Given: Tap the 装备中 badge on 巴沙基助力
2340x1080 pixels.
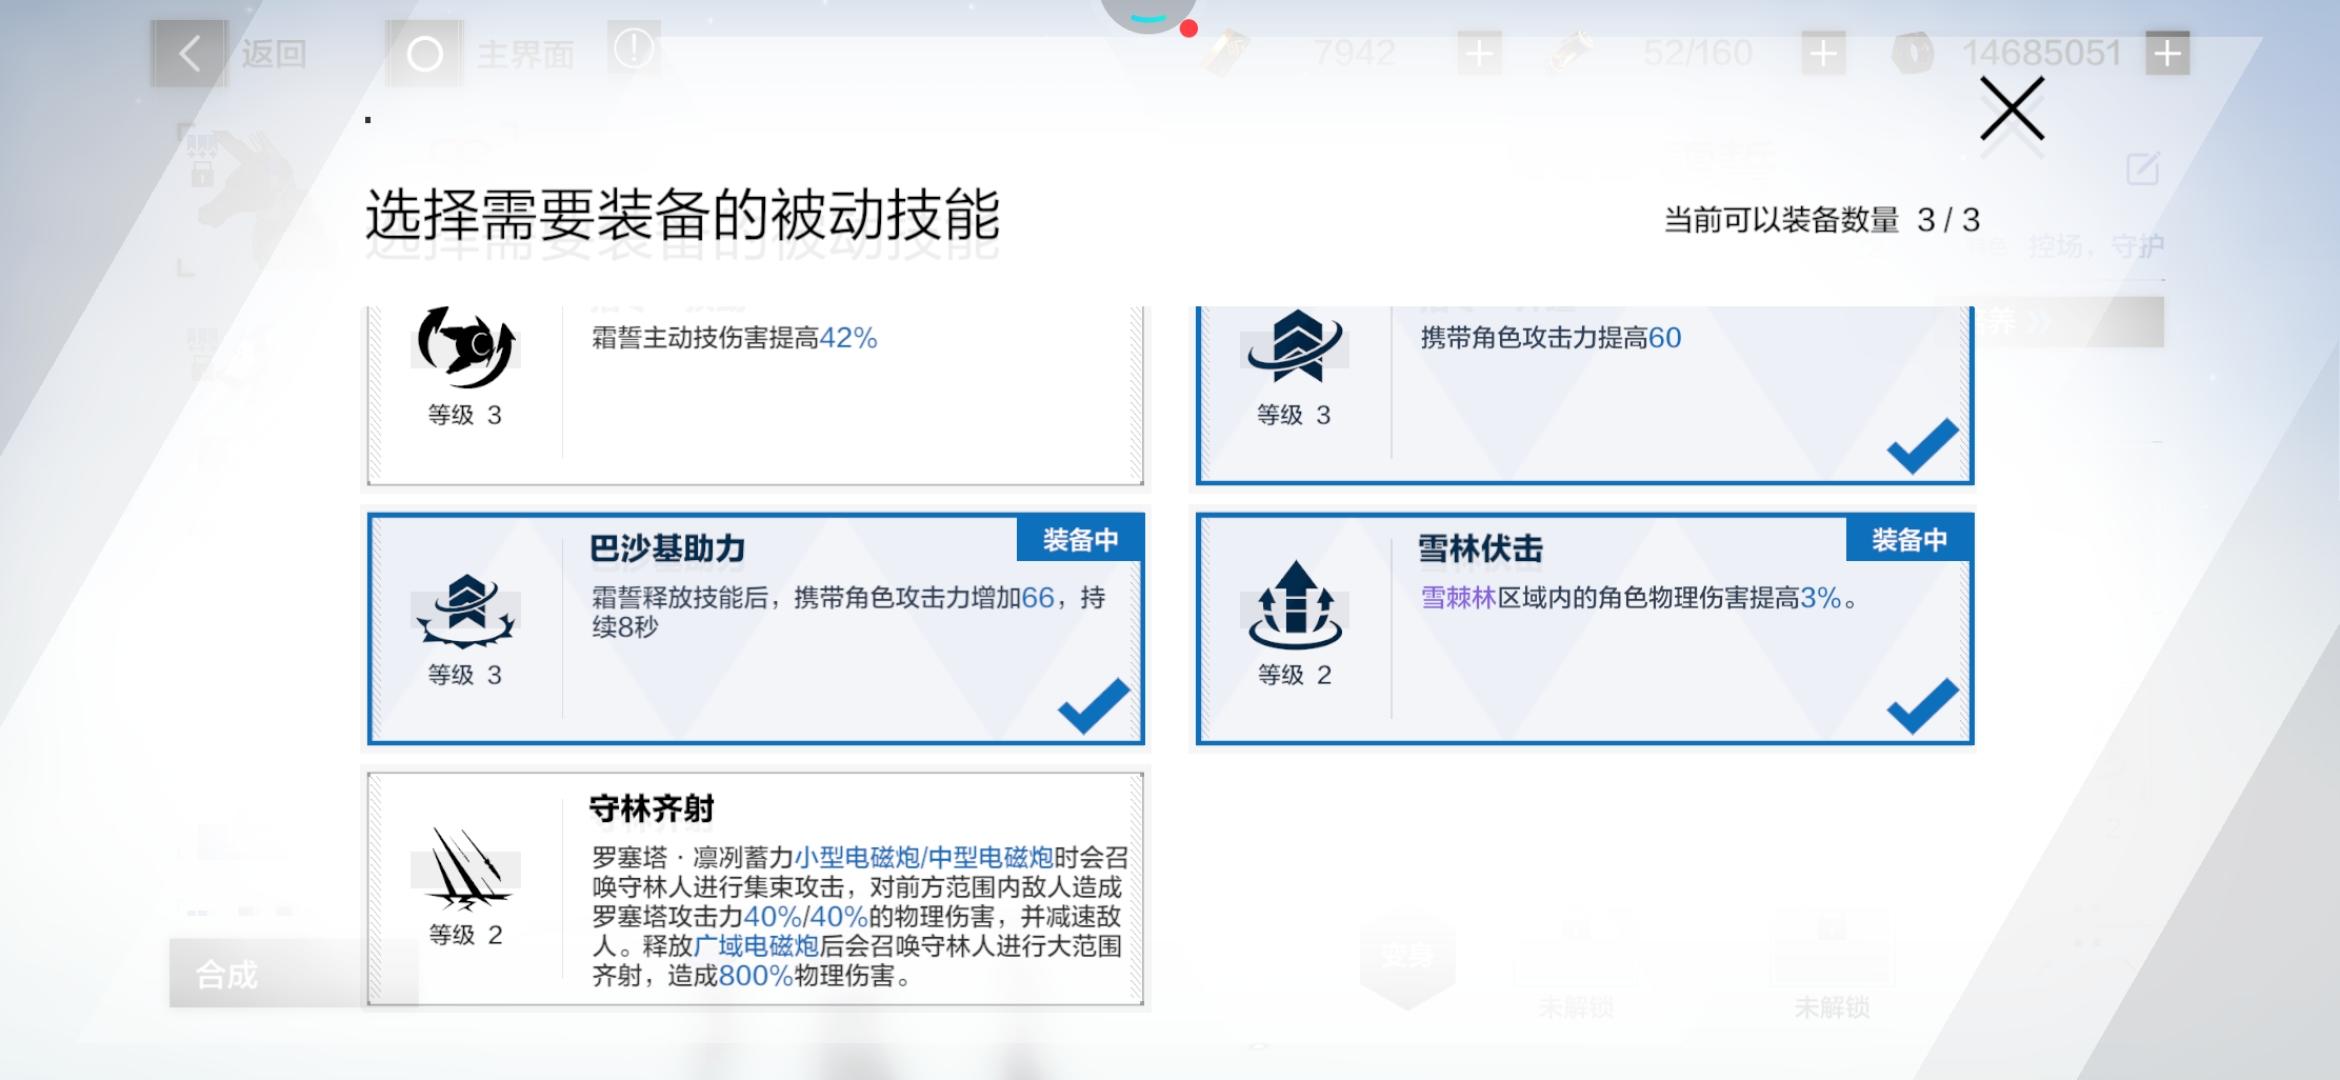Looking at the screenshot, I should pos(1080,540).
